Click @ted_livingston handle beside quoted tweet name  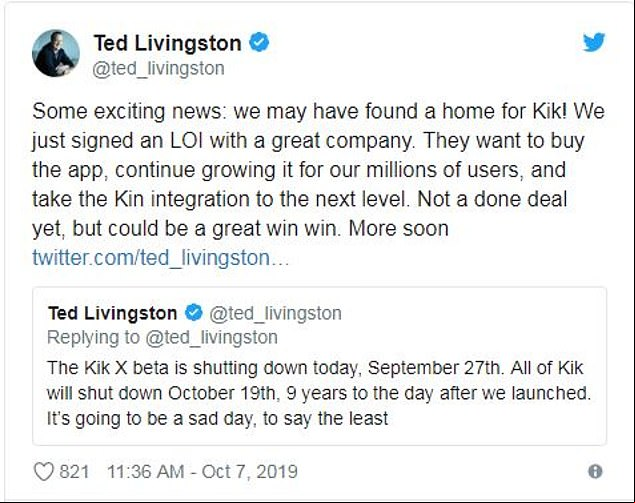[275, 313]
